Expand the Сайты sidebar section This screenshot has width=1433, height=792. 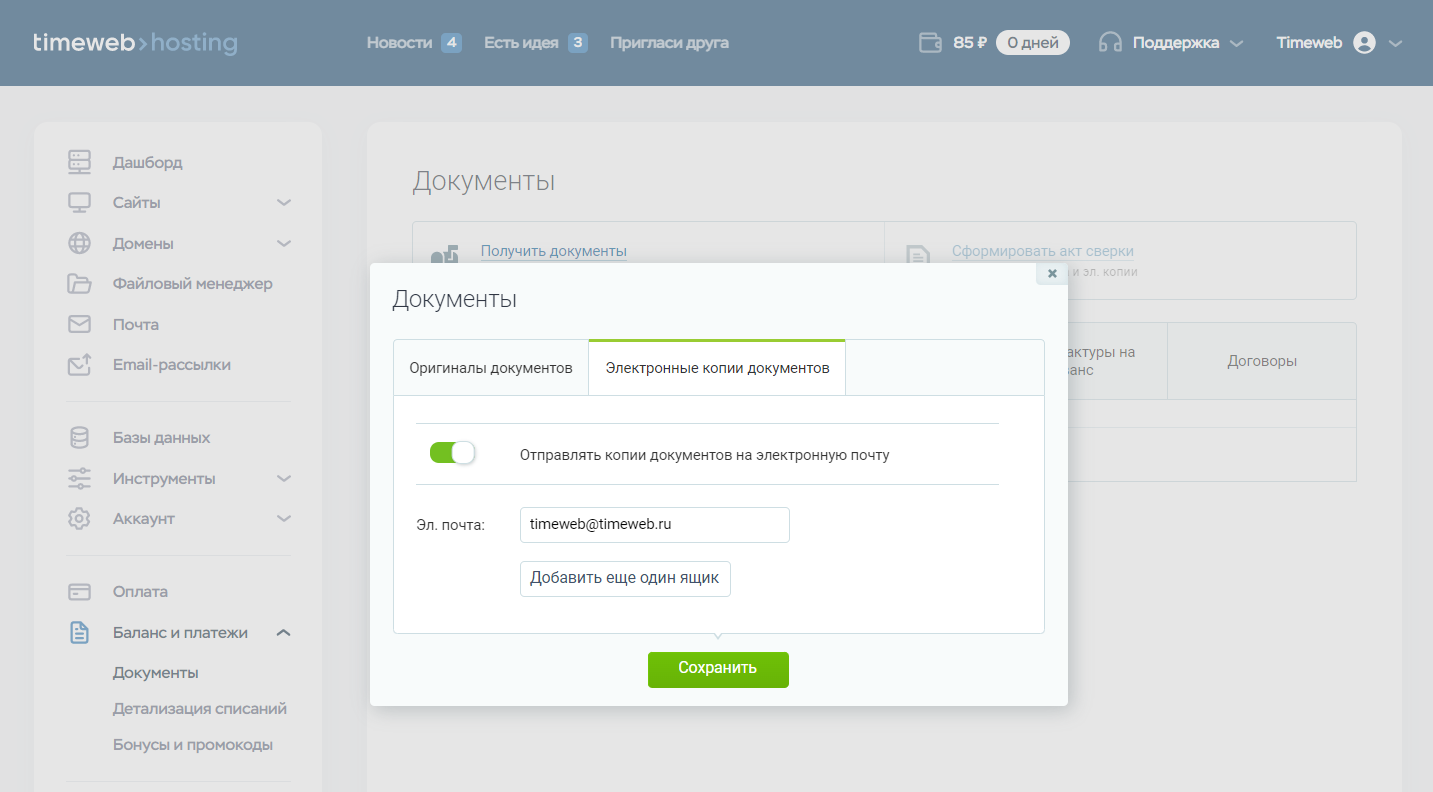point(284,203)
